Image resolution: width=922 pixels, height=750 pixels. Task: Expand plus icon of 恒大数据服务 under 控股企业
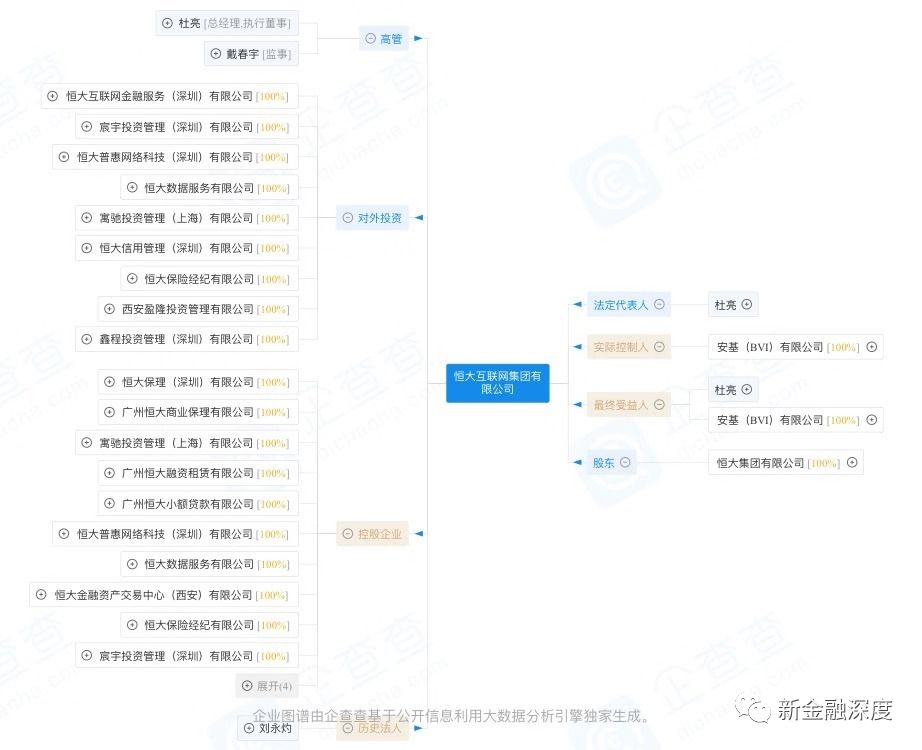(132, 564)
